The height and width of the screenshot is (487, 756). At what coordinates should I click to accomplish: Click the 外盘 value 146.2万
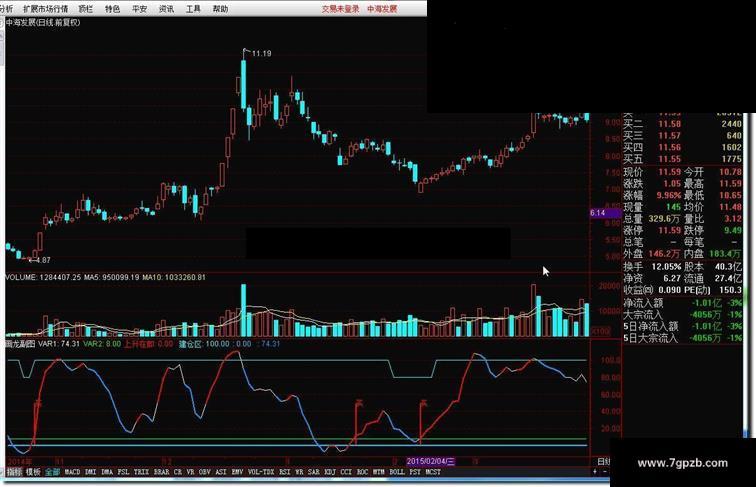click(664, 253)
